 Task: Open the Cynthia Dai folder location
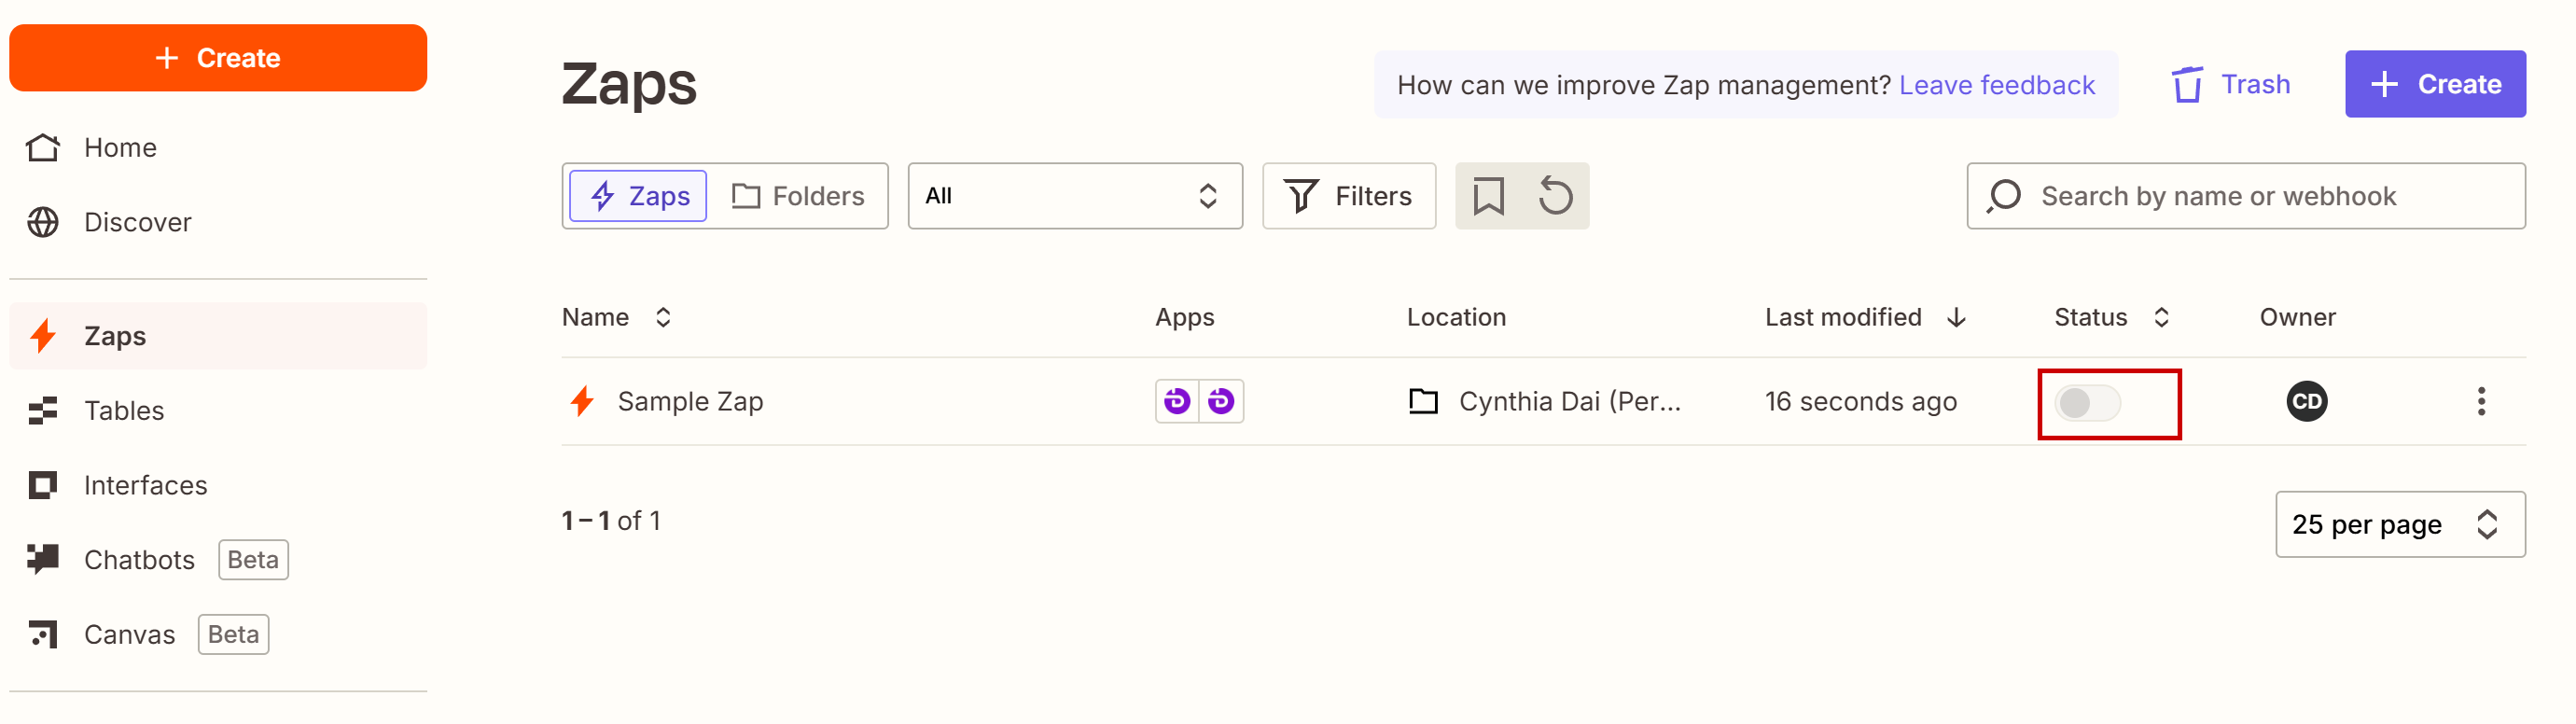(1569, 401)
